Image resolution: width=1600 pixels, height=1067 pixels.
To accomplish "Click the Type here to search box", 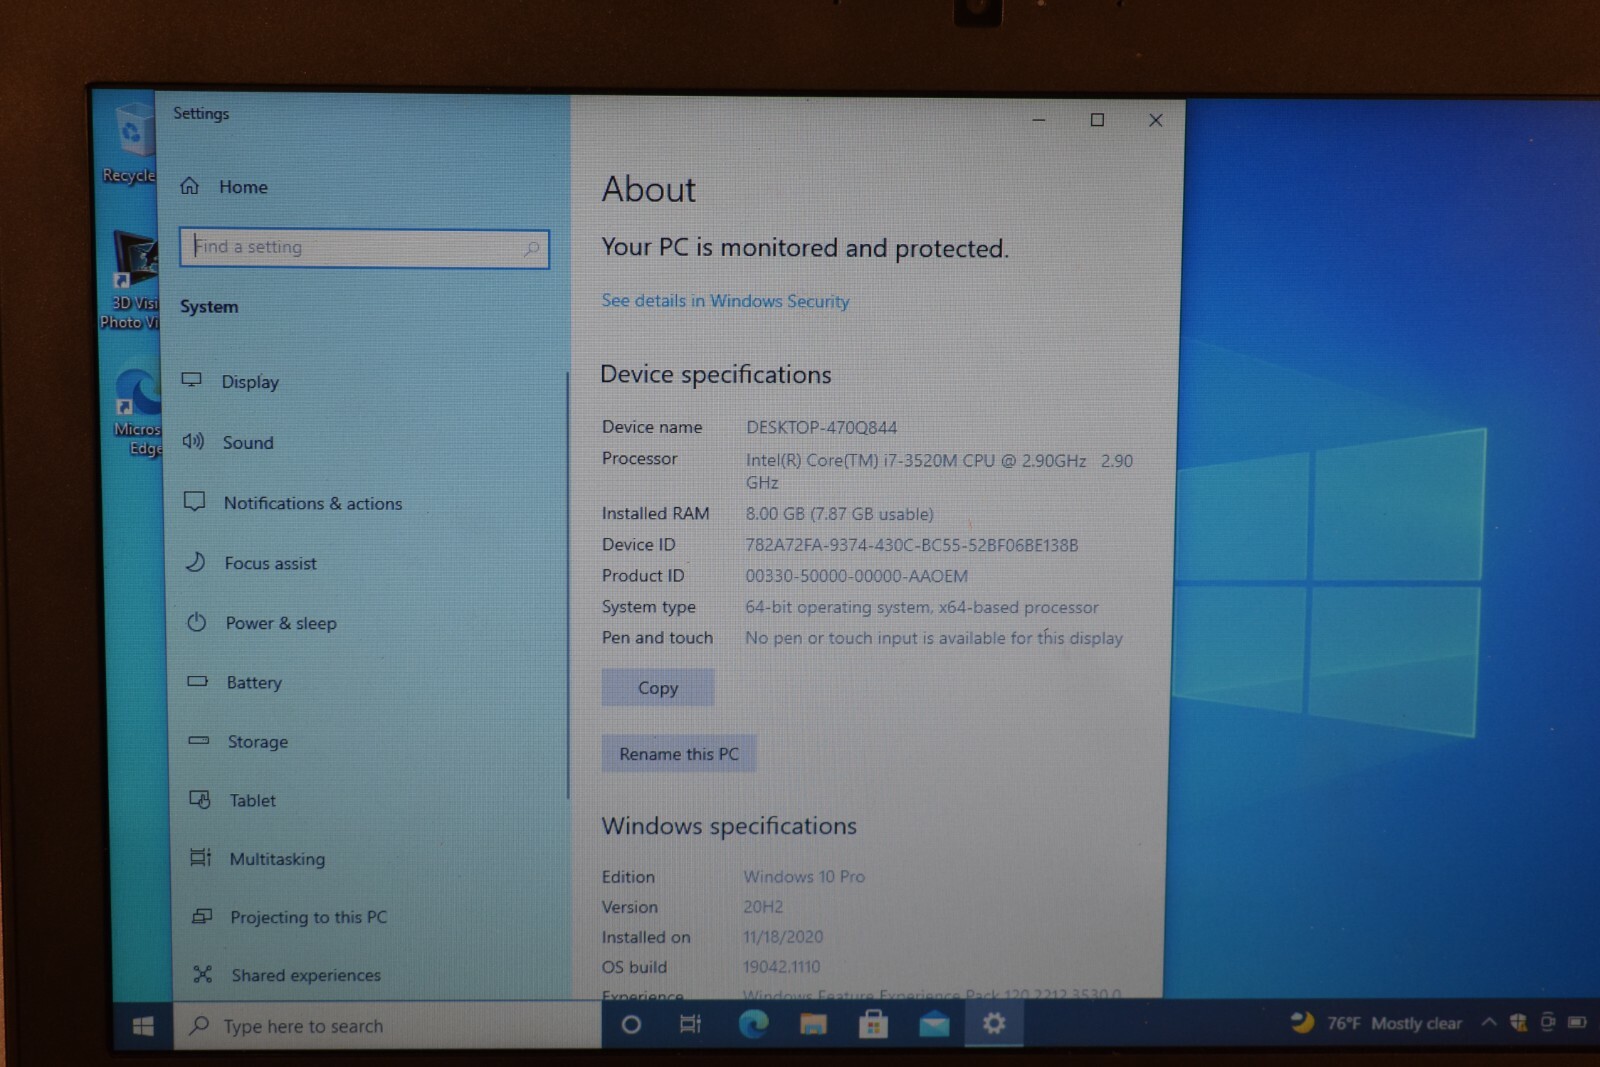I will tap(387, 1026).
